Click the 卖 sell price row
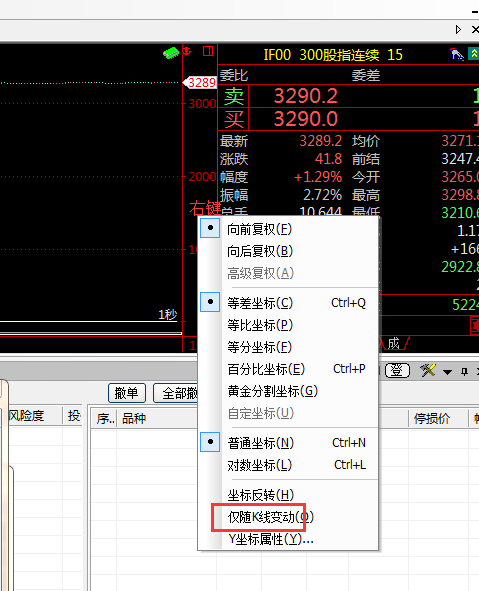 click(348, 96)
